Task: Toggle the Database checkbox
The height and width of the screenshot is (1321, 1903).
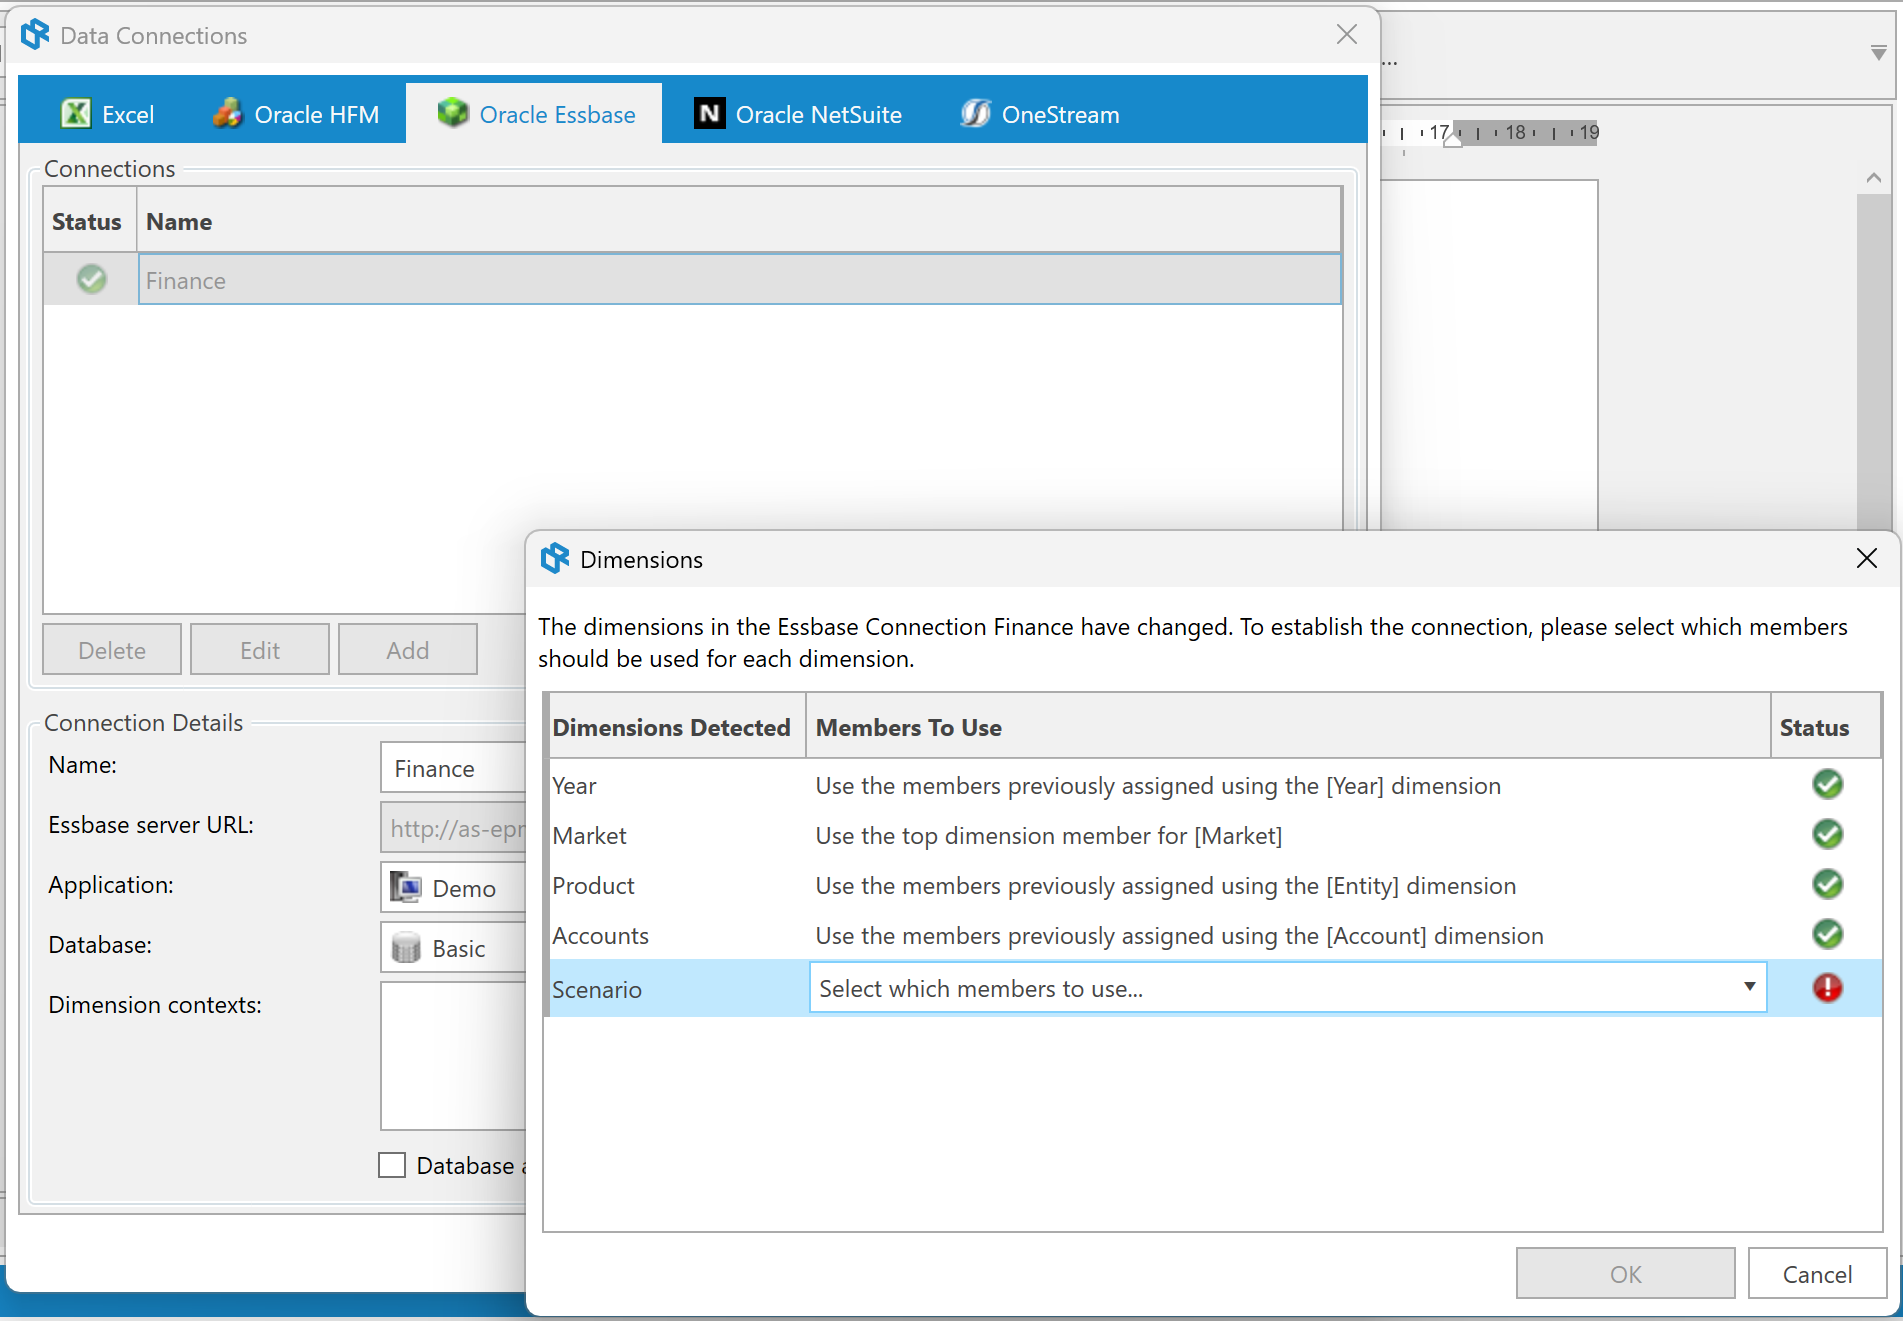Action: [x=392, y=1165]
